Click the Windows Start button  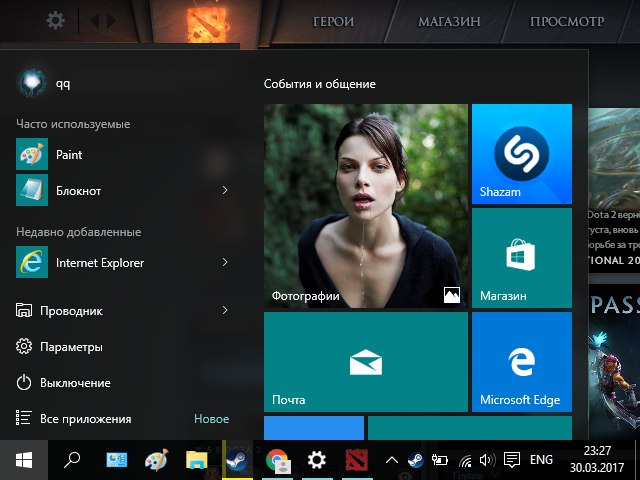pos(24,460)
